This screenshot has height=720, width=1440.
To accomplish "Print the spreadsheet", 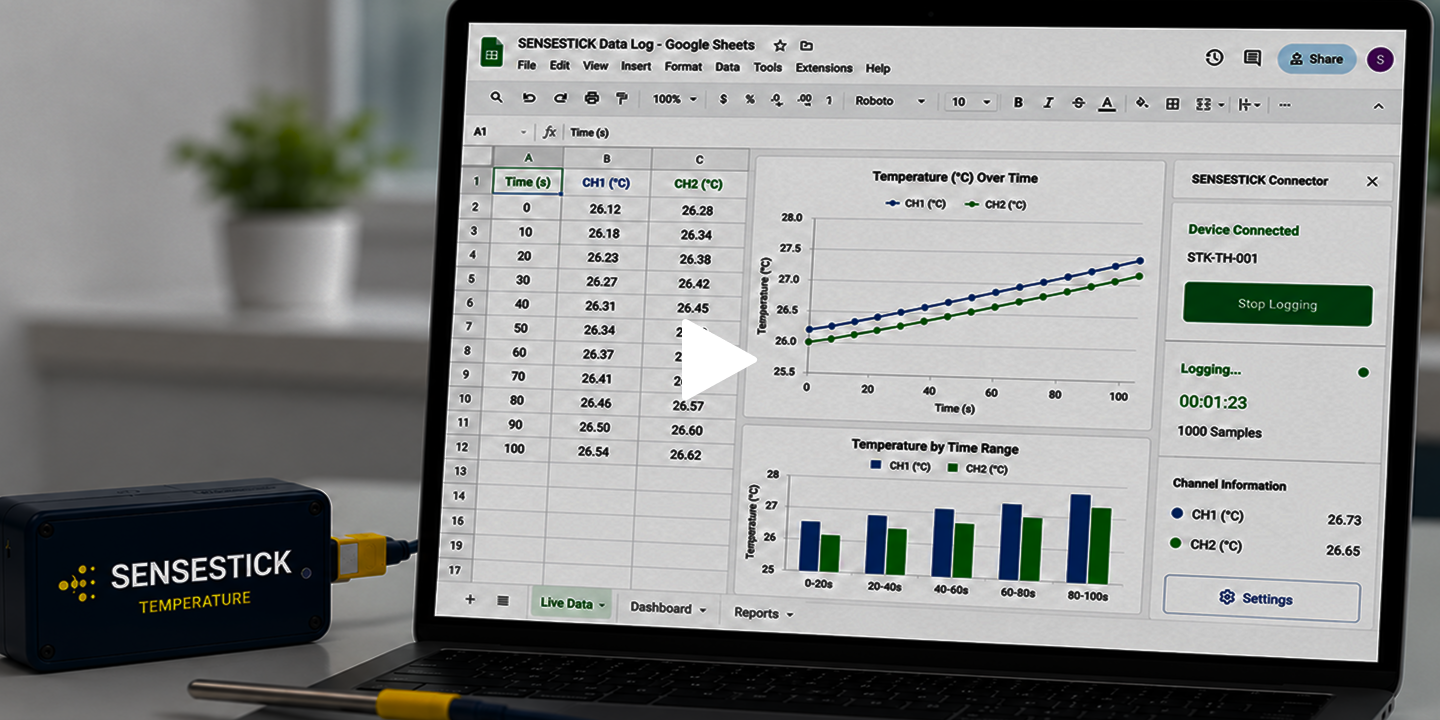I will (x=591, y=98).
